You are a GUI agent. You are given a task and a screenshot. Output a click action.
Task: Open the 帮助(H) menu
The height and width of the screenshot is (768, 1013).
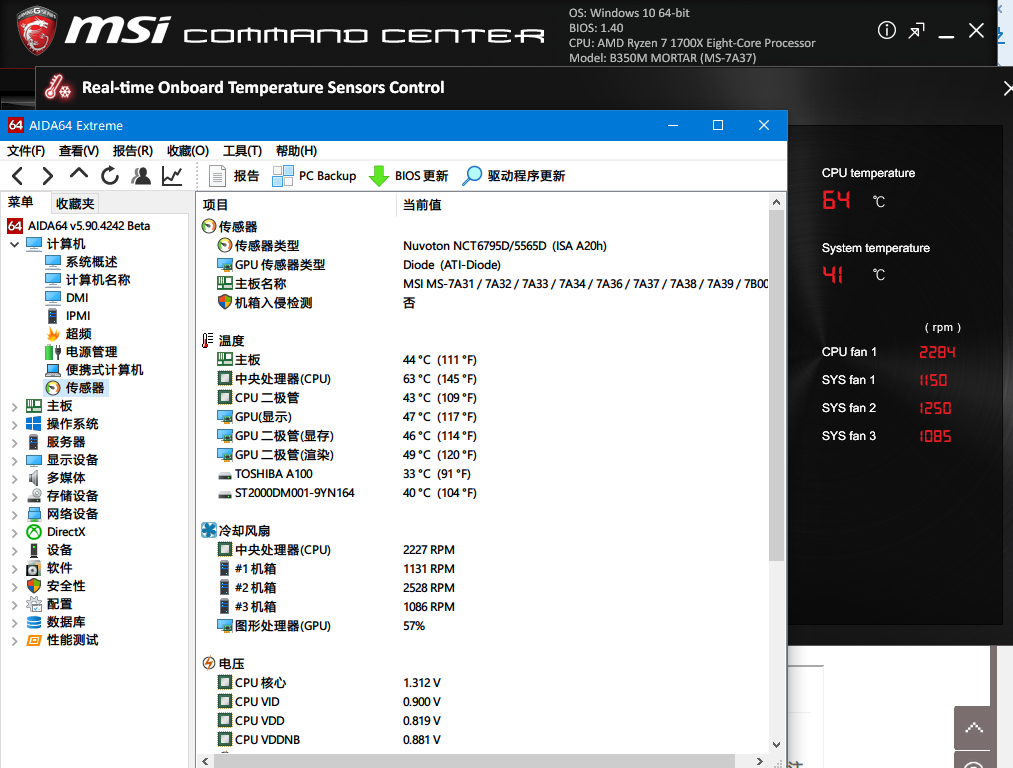[297, 150]
